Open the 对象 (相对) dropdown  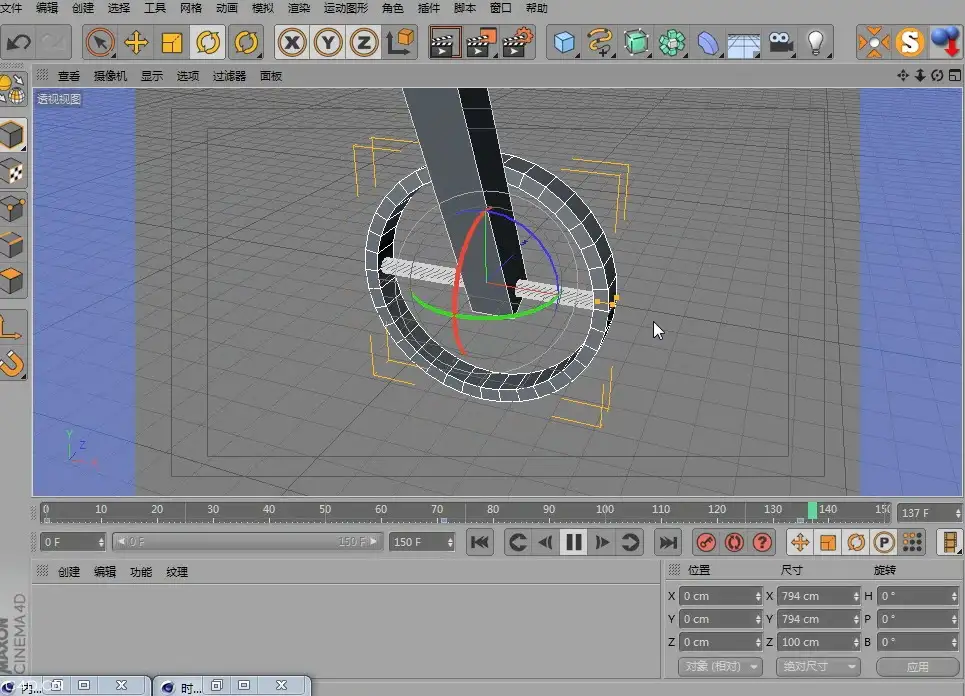720,666
